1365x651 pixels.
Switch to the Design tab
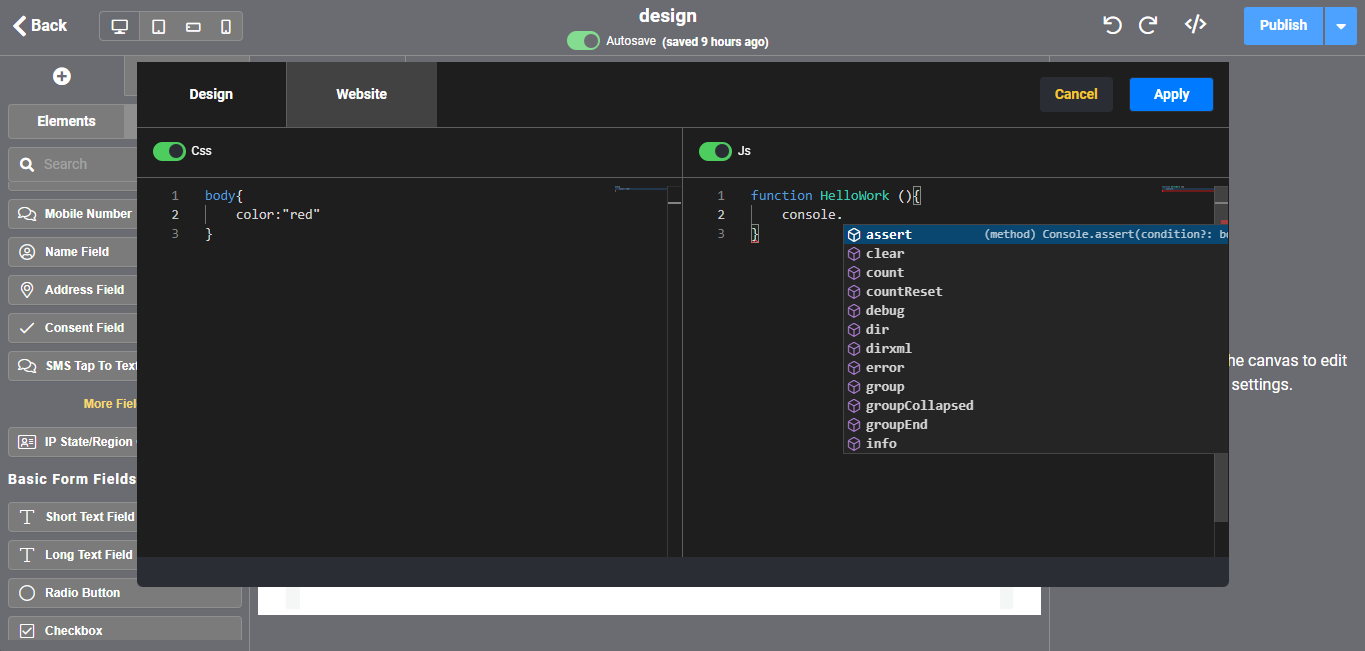click(211, 94)
